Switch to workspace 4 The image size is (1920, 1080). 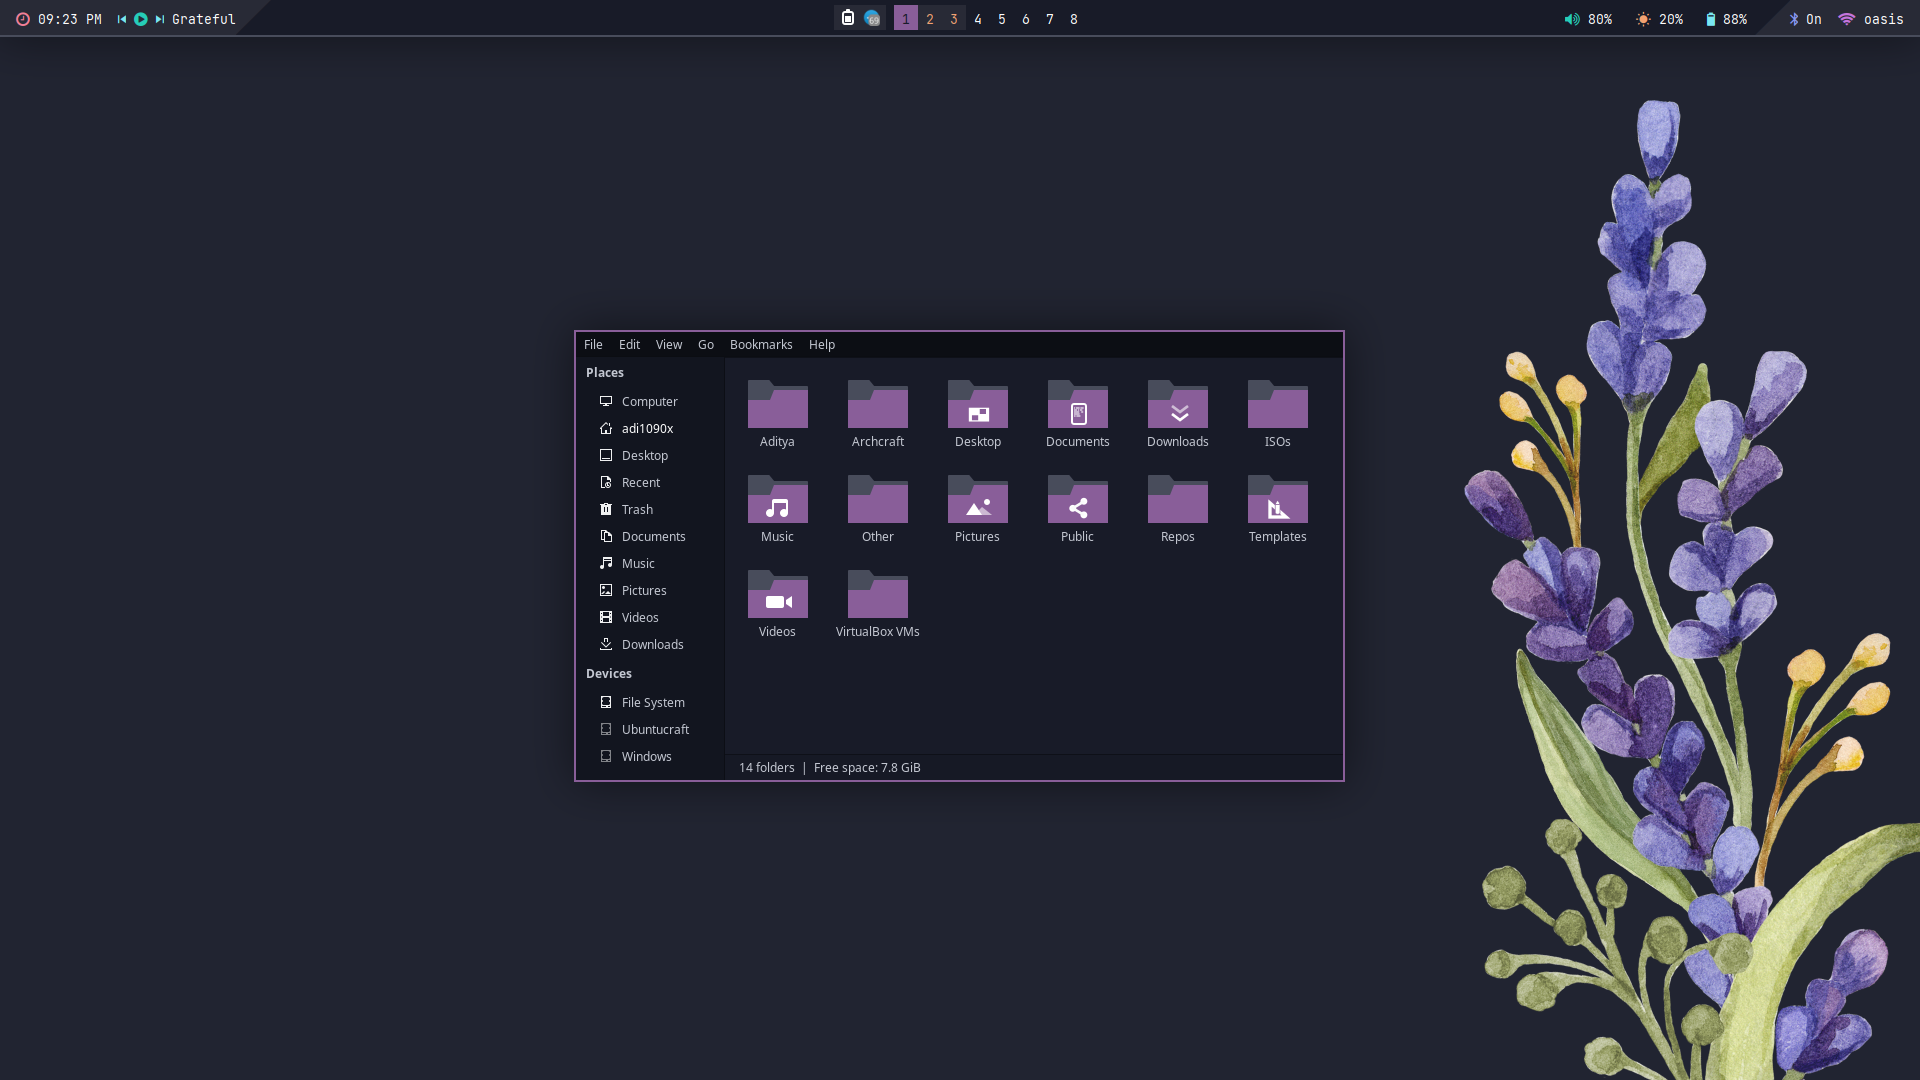(977, 19)
